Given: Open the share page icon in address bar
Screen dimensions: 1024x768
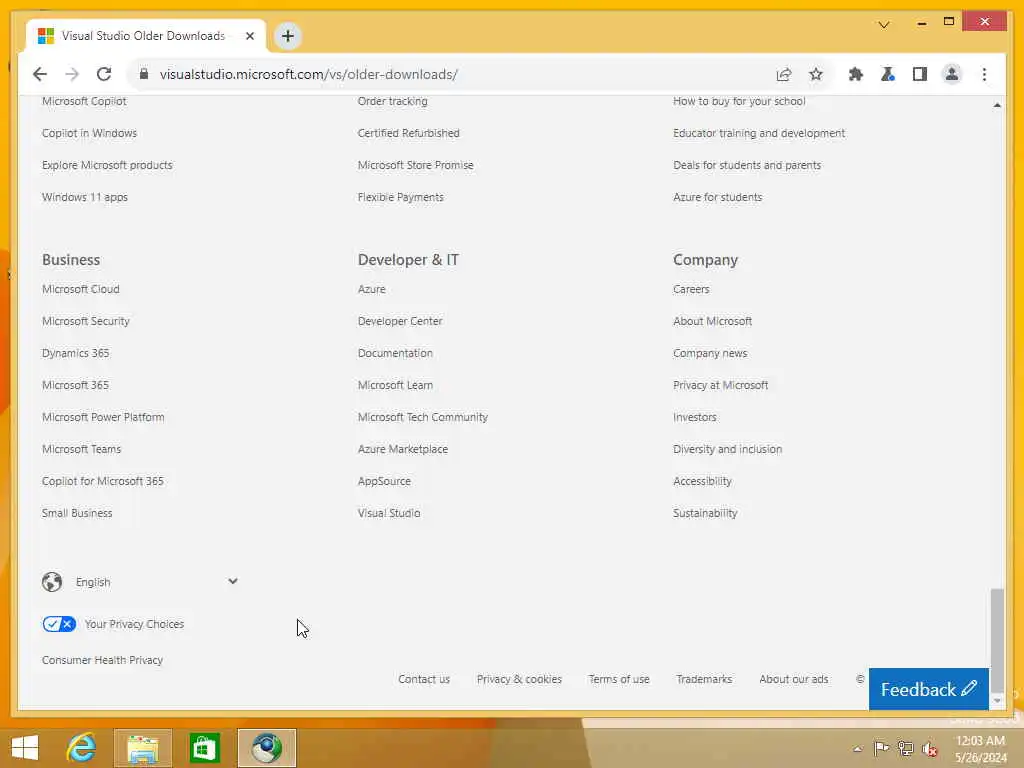Looking at the screenshot, I should pyautogui.click(x=784, y=74).
